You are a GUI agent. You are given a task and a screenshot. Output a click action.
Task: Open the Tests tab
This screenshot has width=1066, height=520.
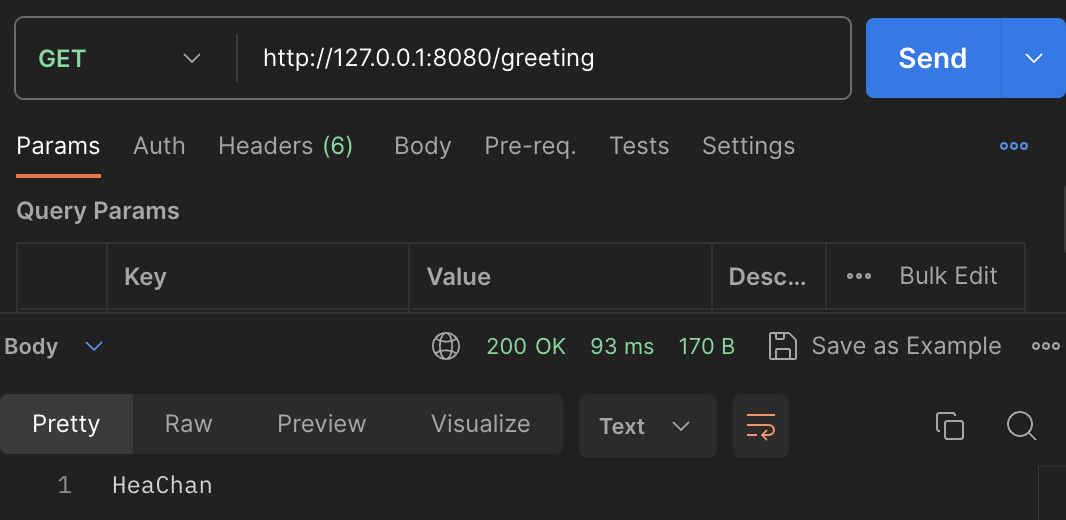click(638, 146)
